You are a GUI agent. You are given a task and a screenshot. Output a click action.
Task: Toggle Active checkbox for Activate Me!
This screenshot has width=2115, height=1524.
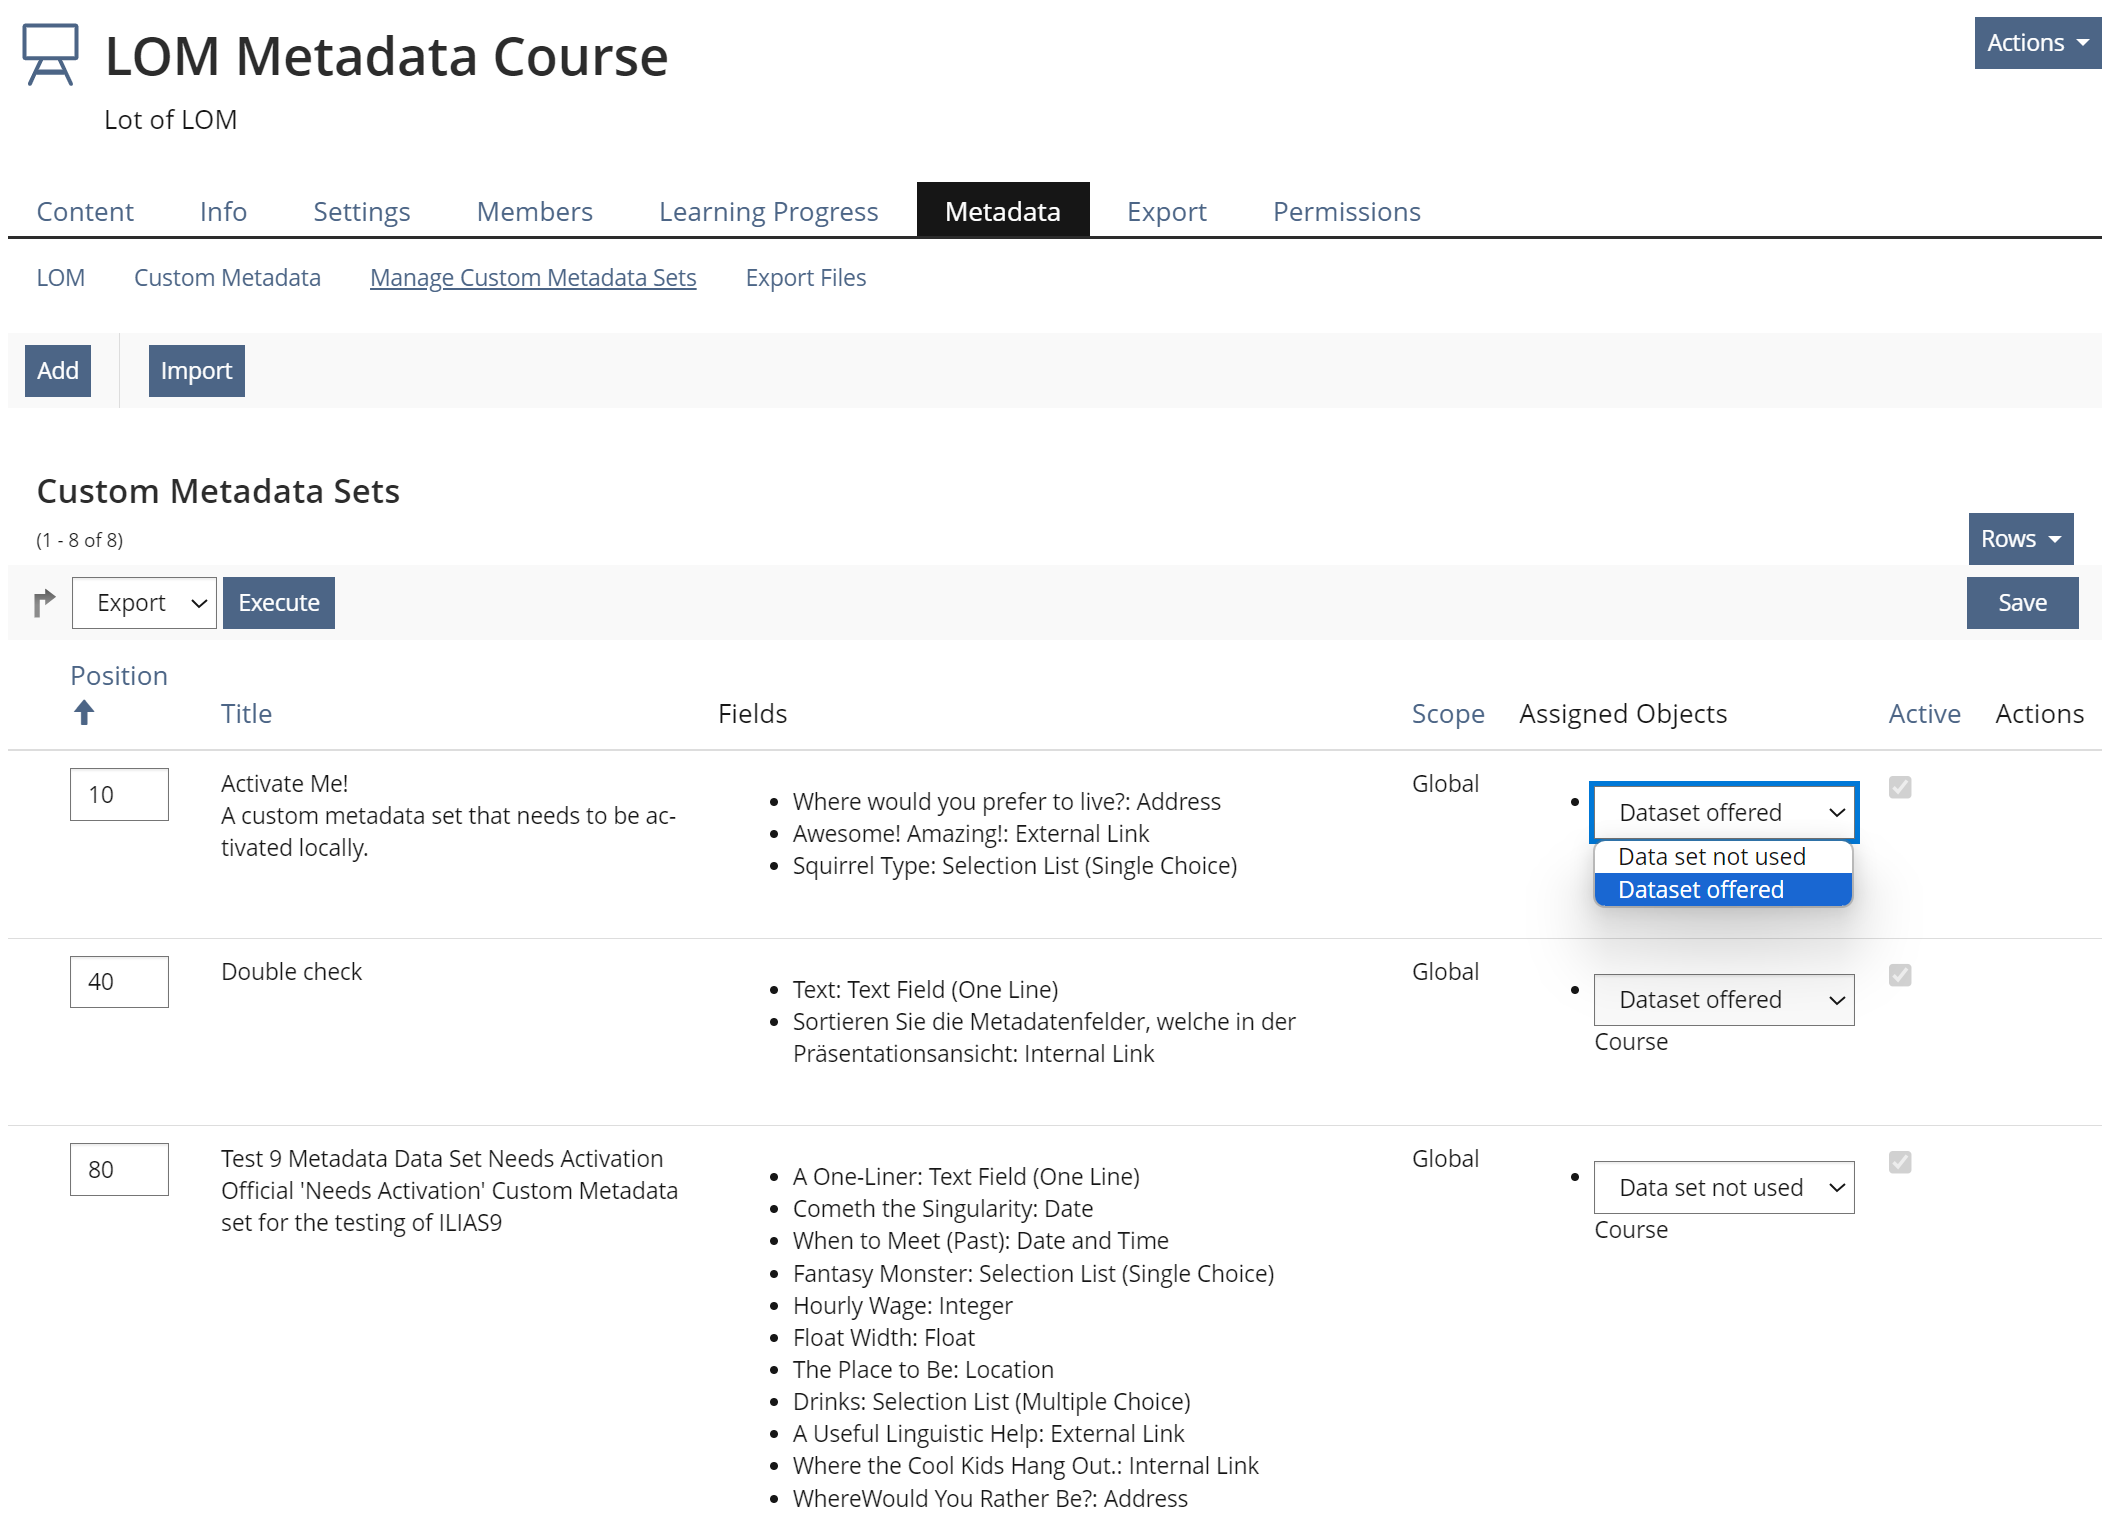(1900, 788)
